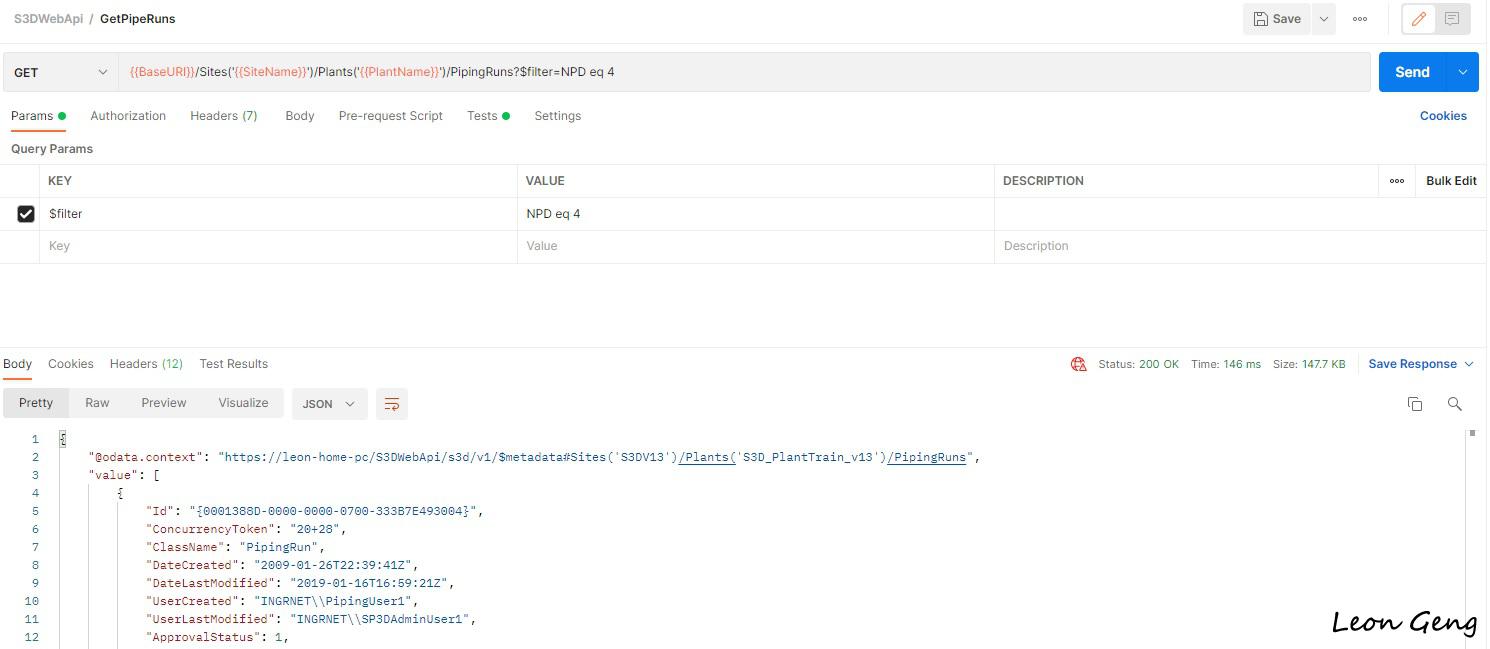This screenshot has width=1490, height=649.
Task: Click the /Plants link in odata.context
Action: point(706,457)
